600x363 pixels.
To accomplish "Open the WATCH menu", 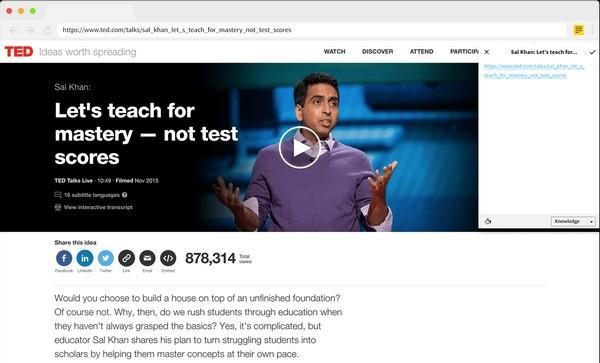I will pos(334,52).
